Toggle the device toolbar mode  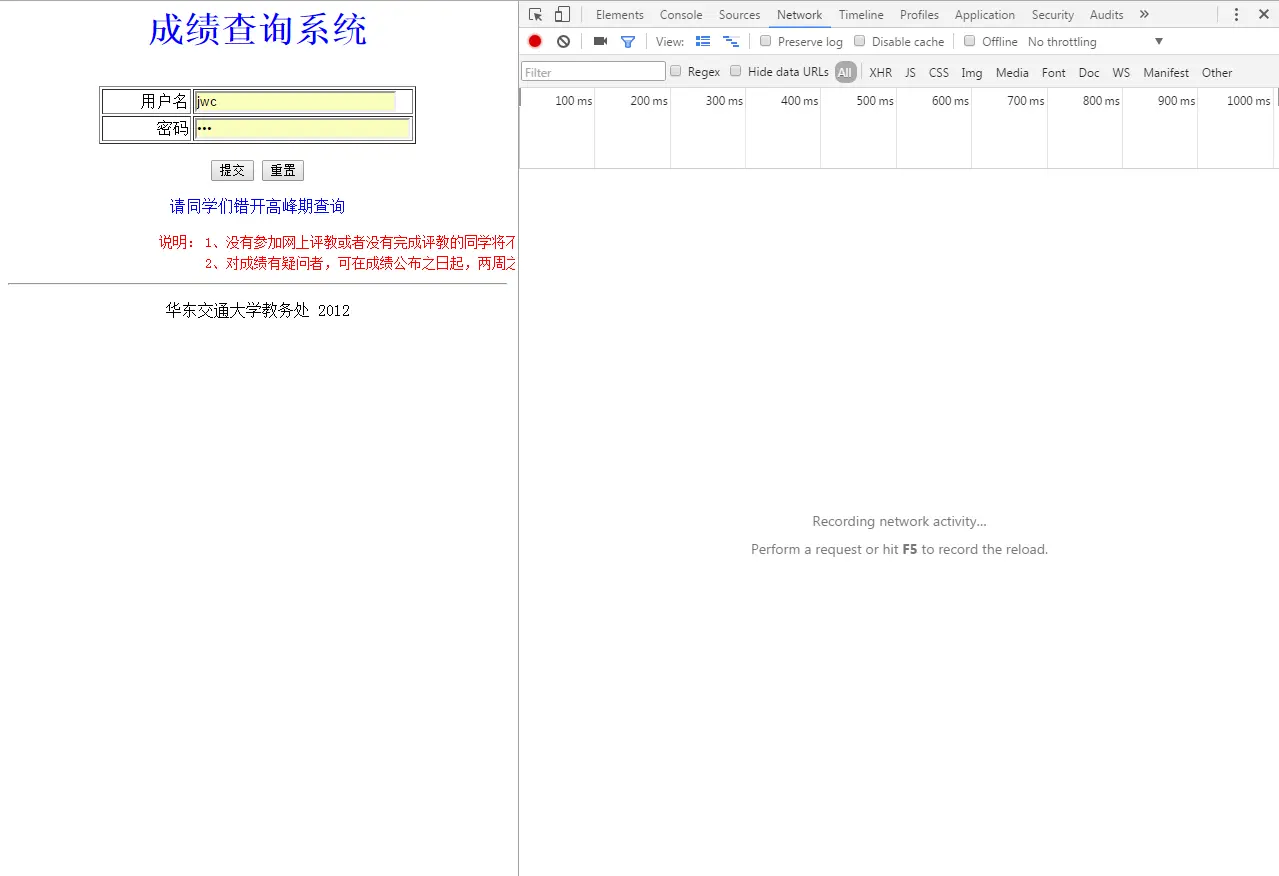562,14
